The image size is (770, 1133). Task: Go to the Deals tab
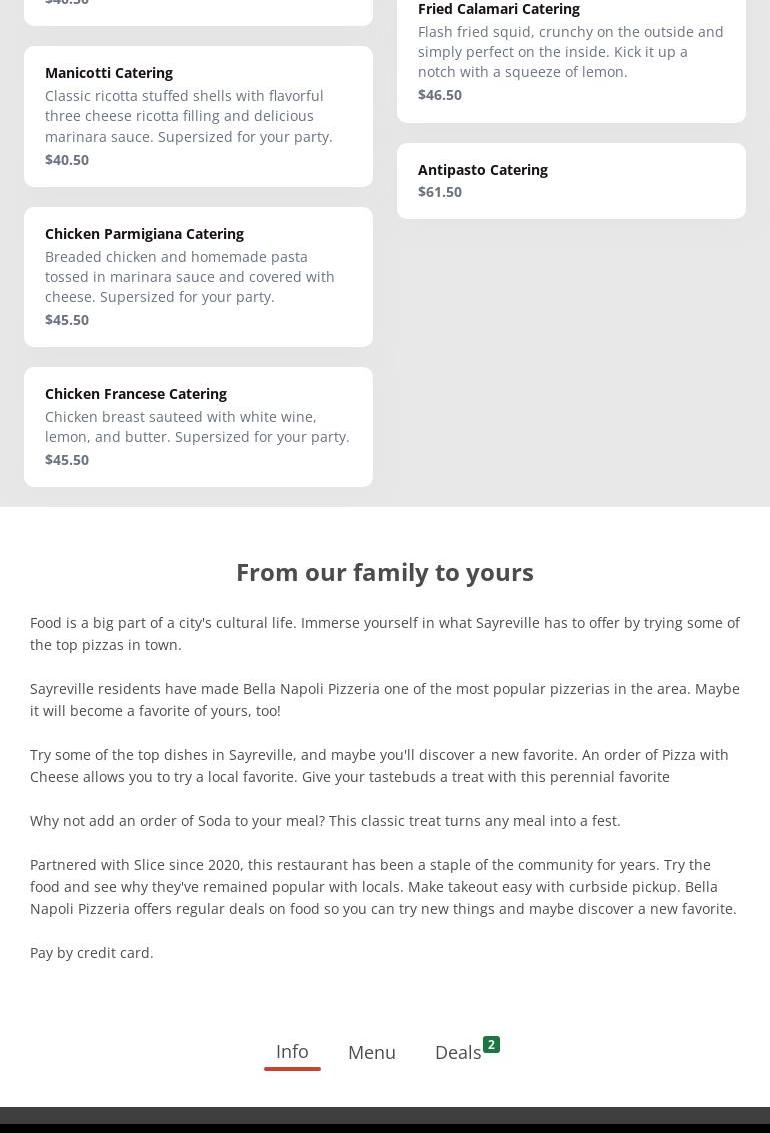click(458, 1052)
